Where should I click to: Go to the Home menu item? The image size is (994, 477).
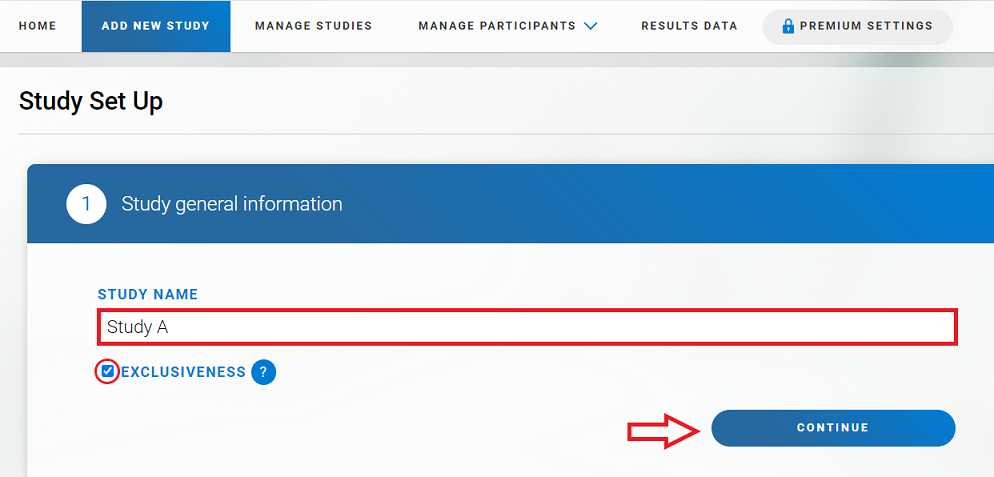(38, 26)
